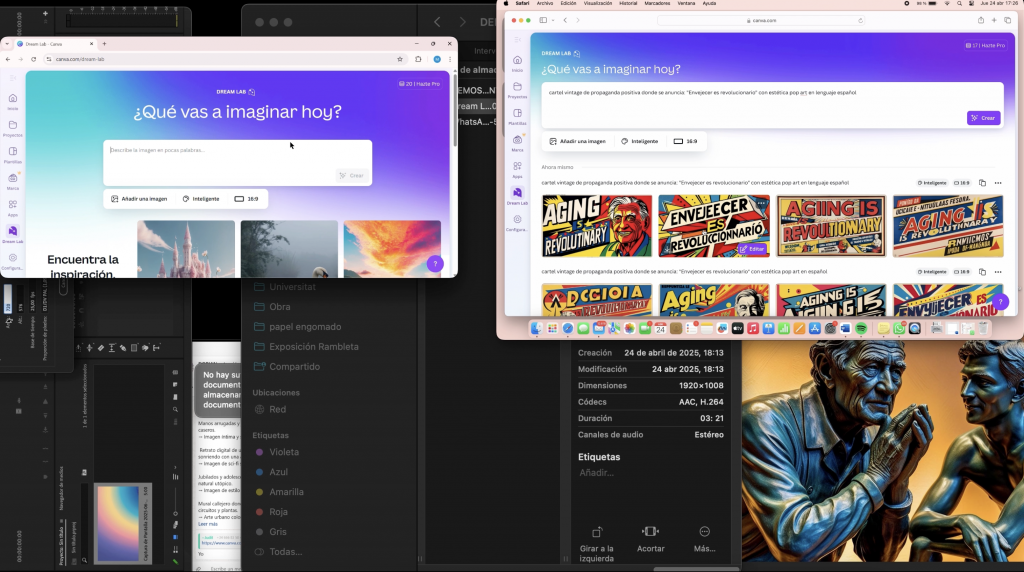
Task: Open Marca in the Safari Canva sidebar
Action: pos(517,143)
